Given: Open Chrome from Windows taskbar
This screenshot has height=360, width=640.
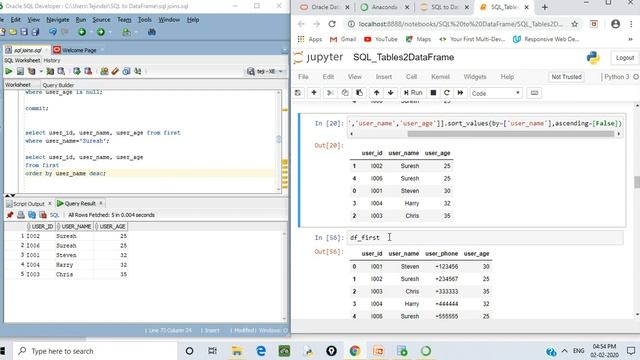Looking at the screenshot, I should 355,351.
